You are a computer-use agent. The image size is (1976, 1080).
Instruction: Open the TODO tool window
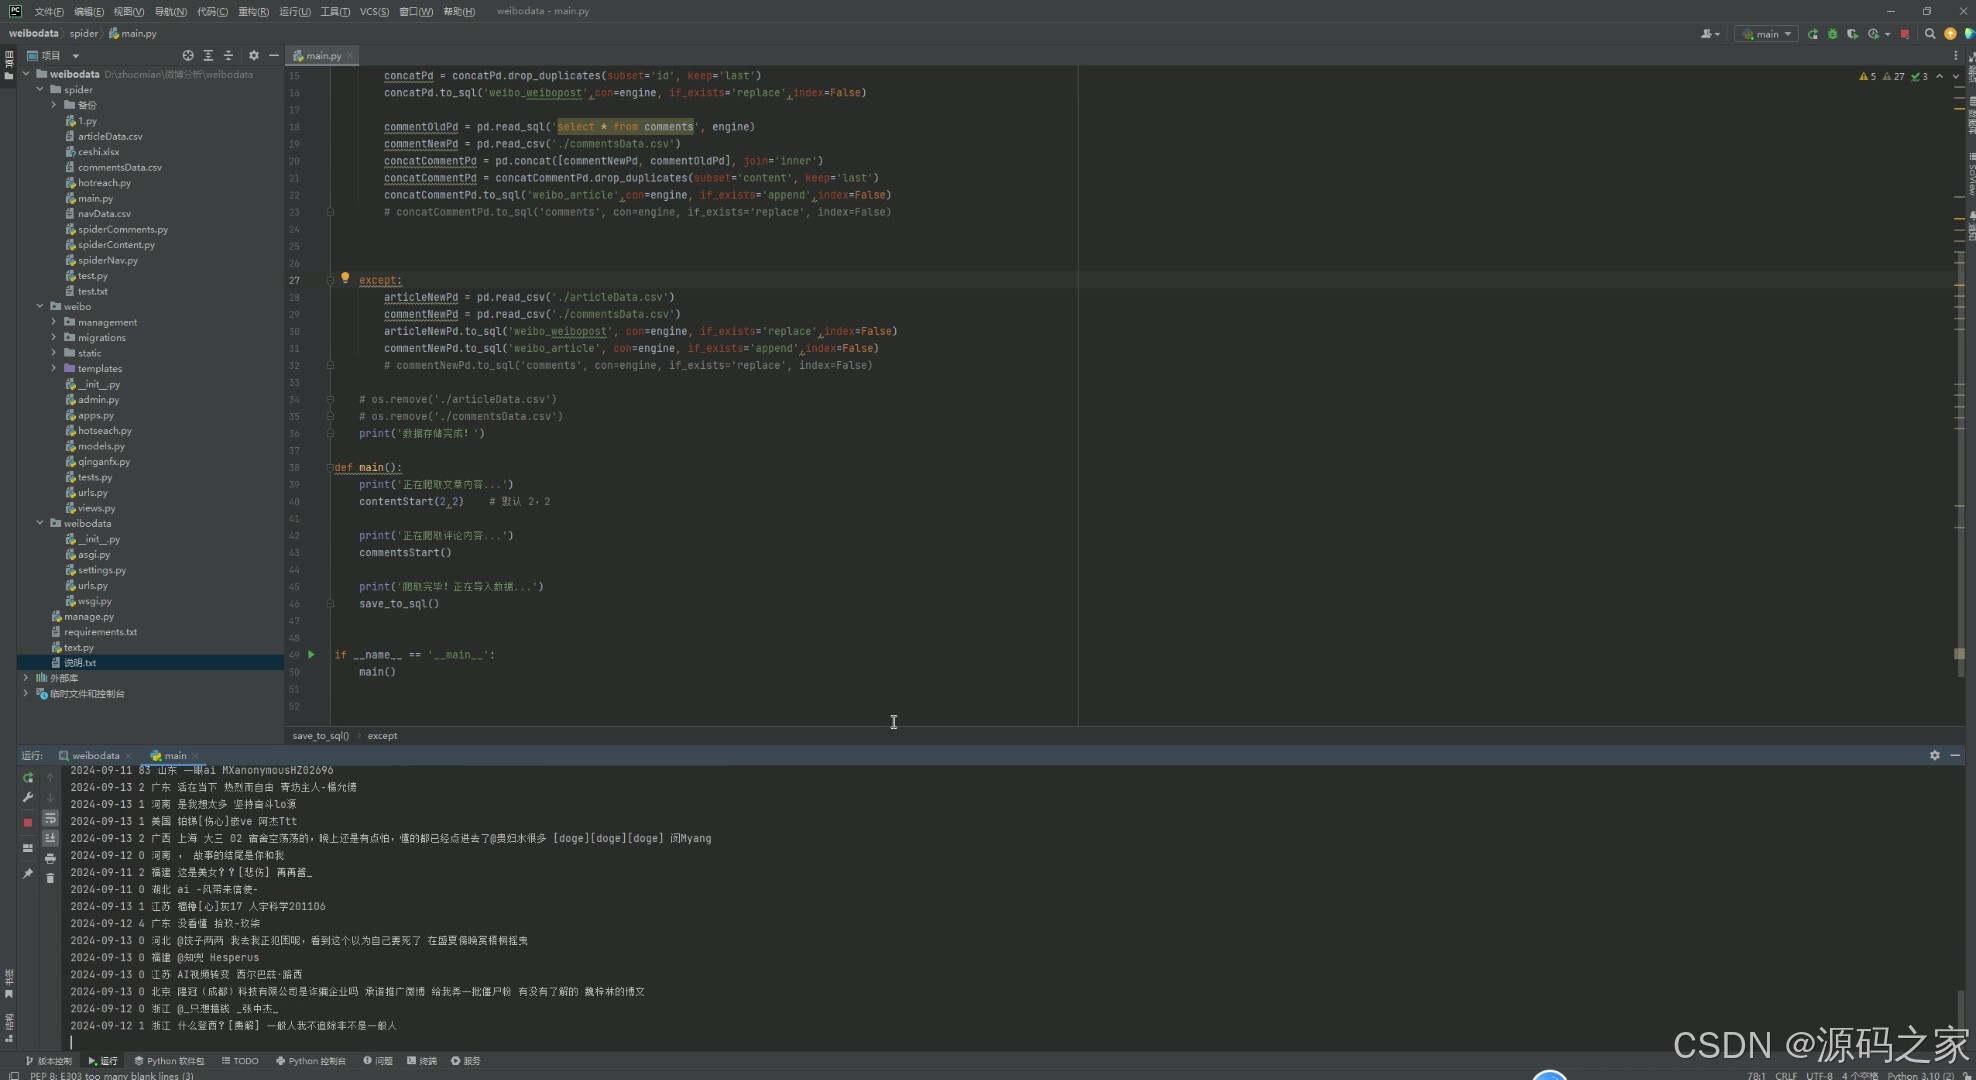(x=240, y=1061)
